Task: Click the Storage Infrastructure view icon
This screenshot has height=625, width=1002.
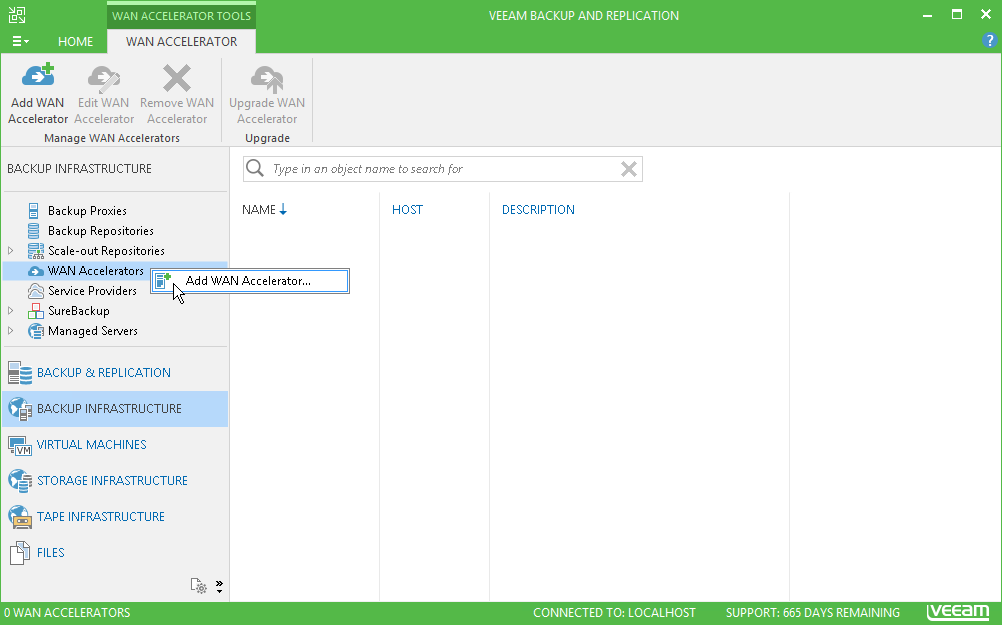Action: coord(20,481)
